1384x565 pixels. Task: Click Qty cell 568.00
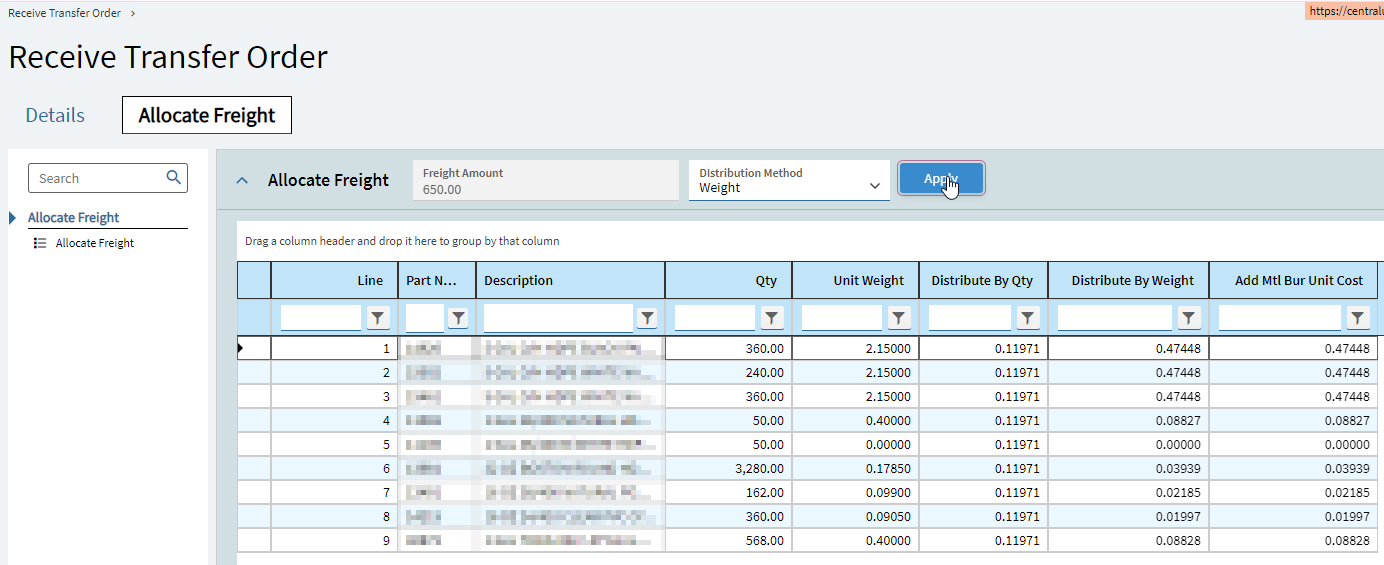tap(728, 540)
